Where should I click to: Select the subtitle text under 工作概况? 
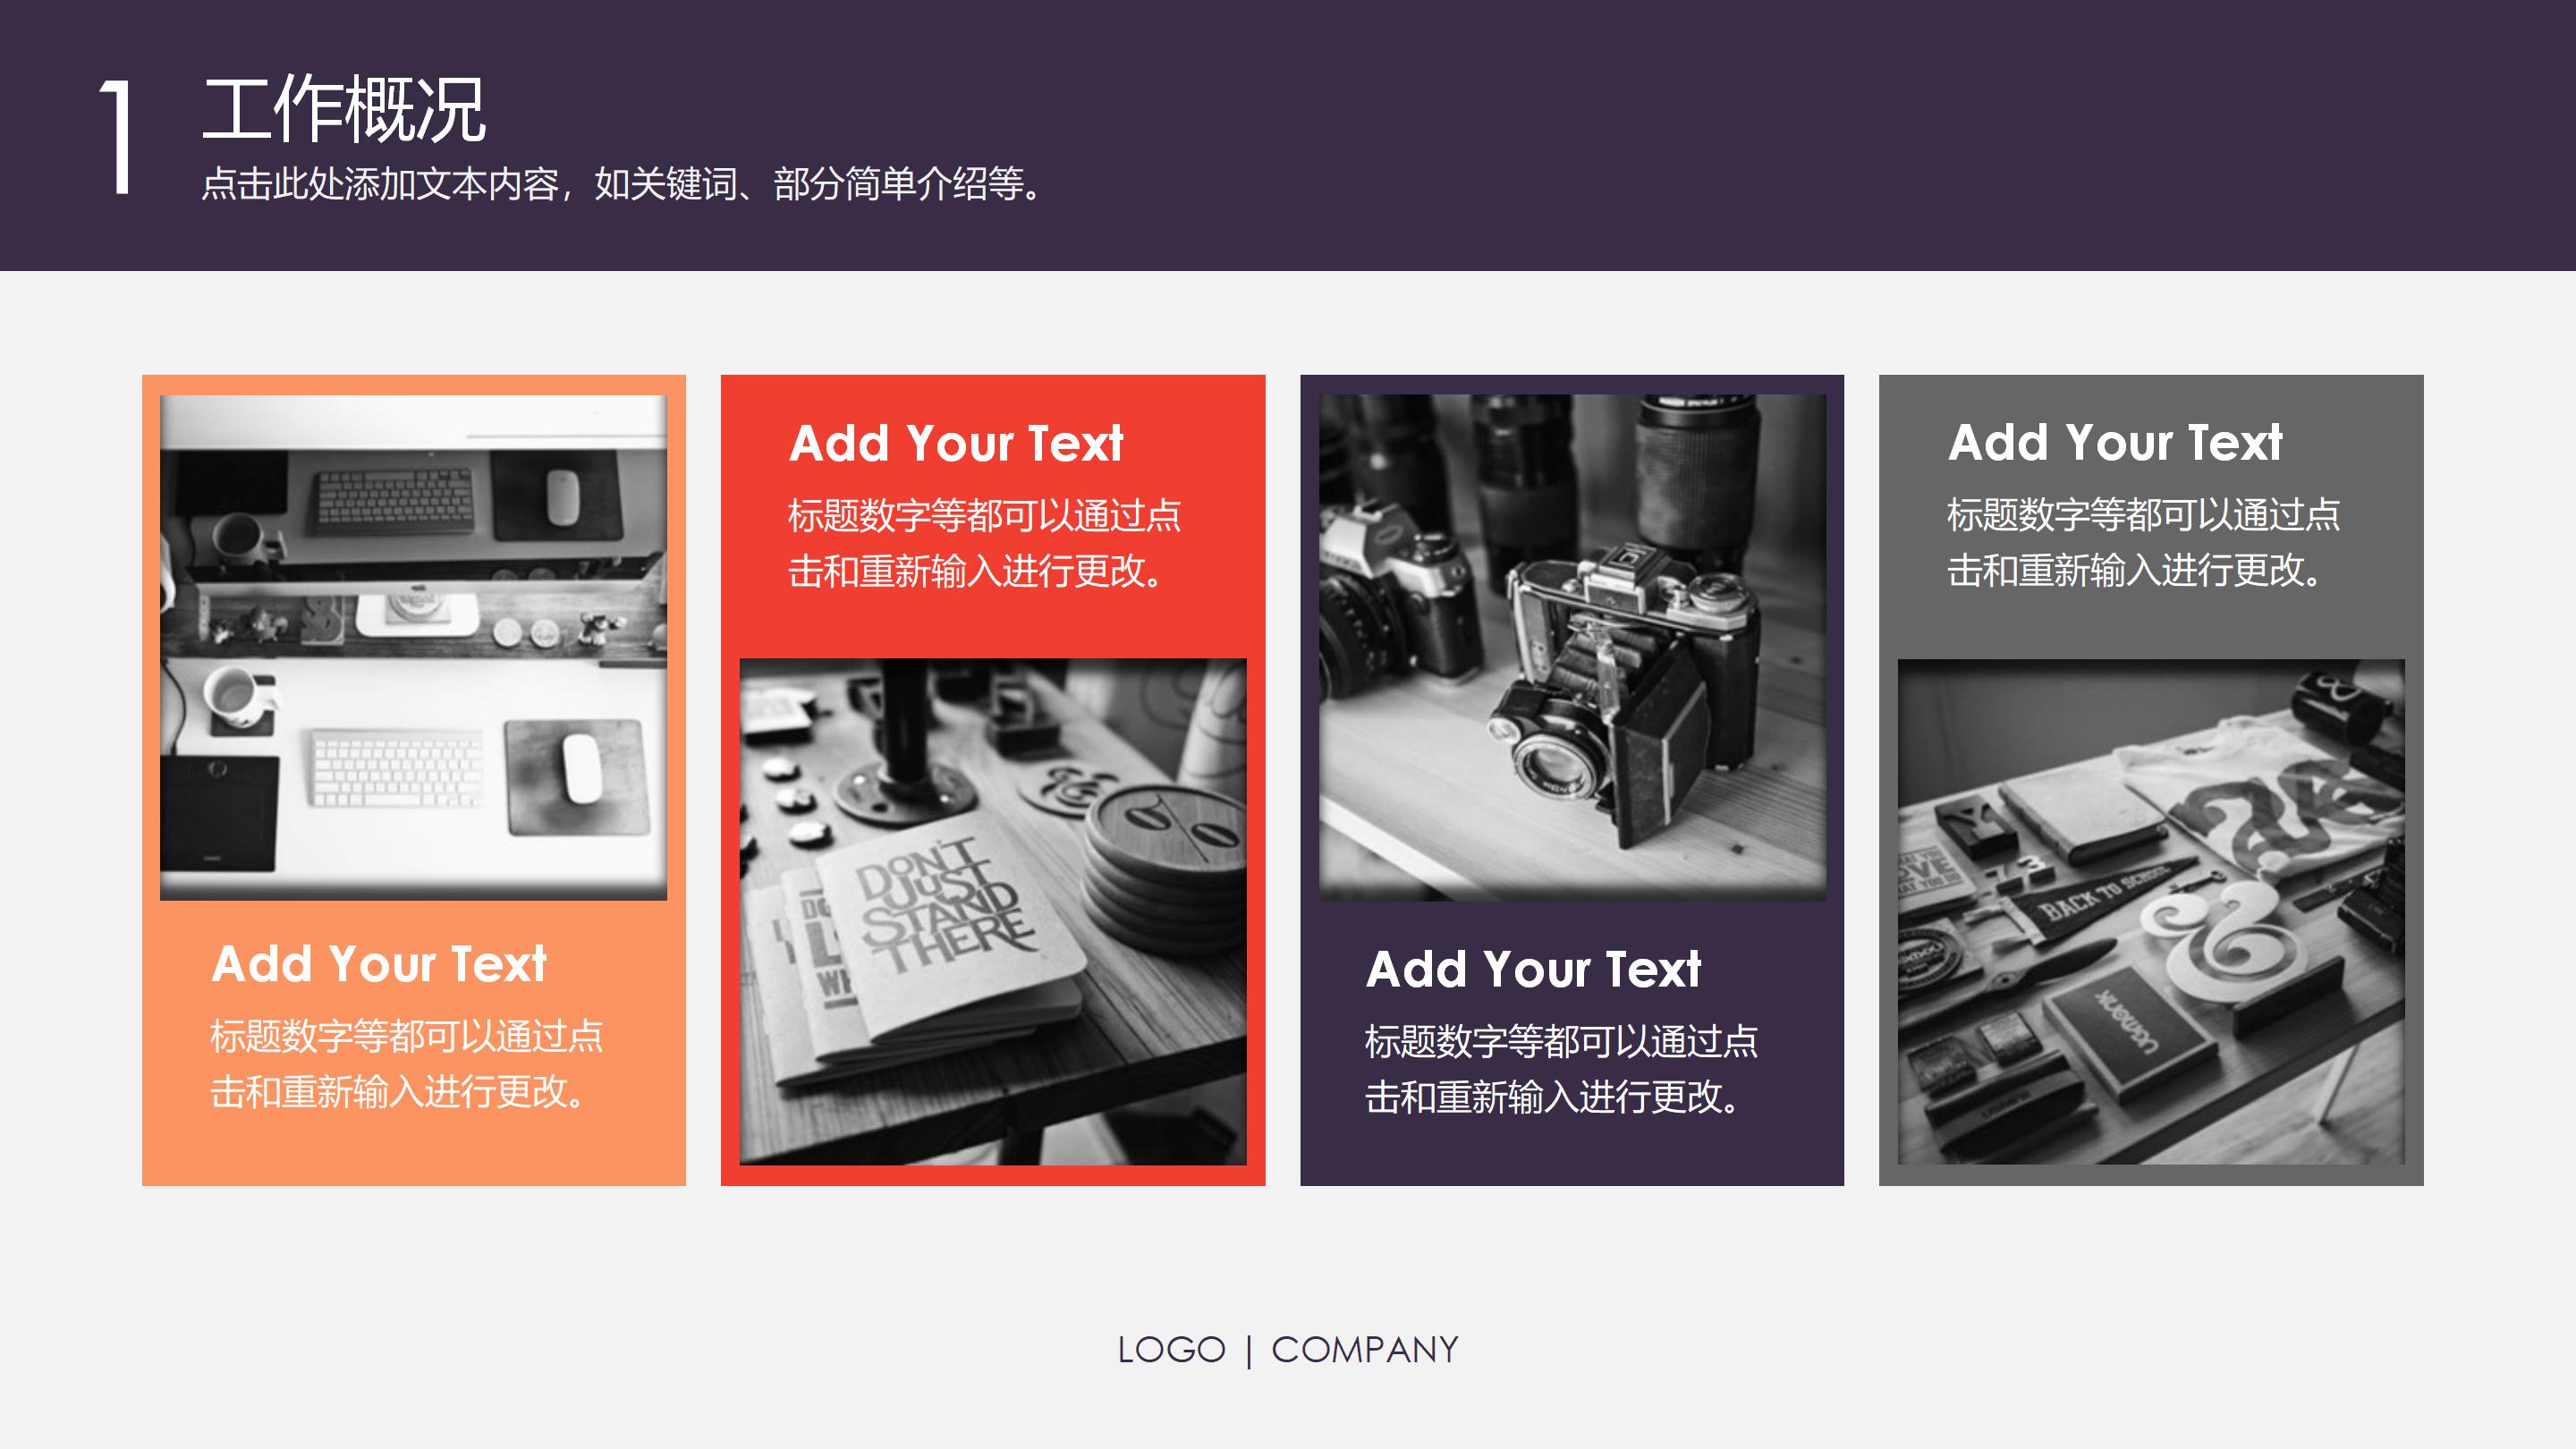[622, 184]
